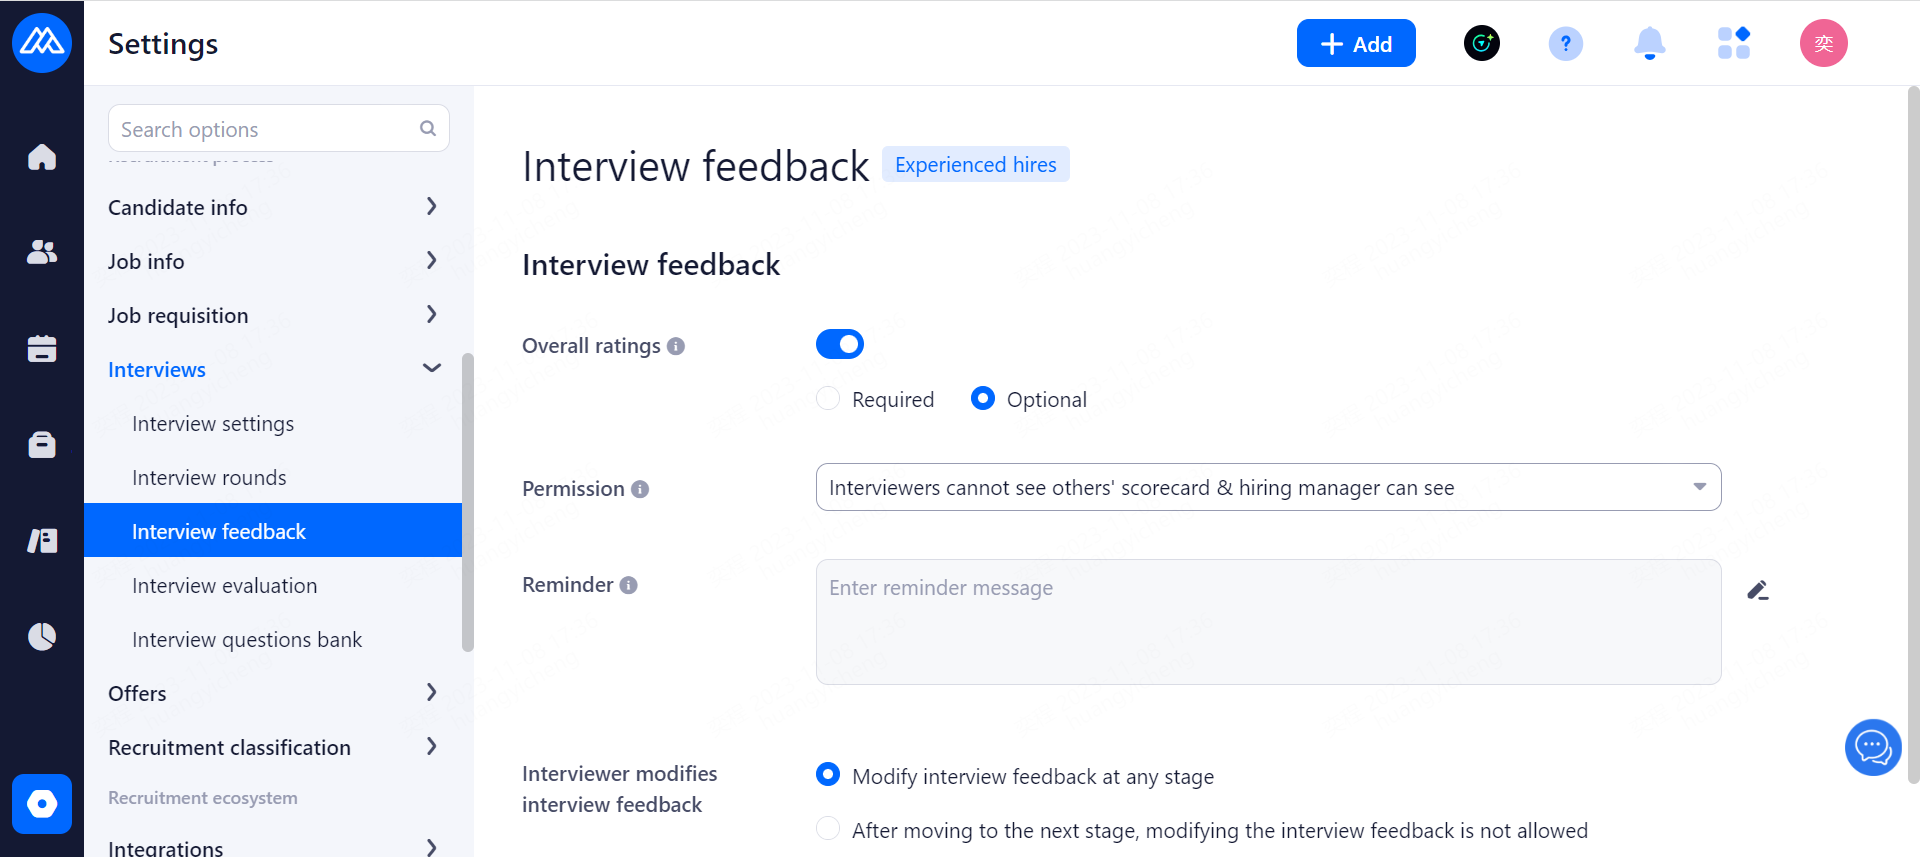The image size is (1920, 857).
Task: Open the help question mark icon
Action: pyautogui.click(x=1565, y=44)
